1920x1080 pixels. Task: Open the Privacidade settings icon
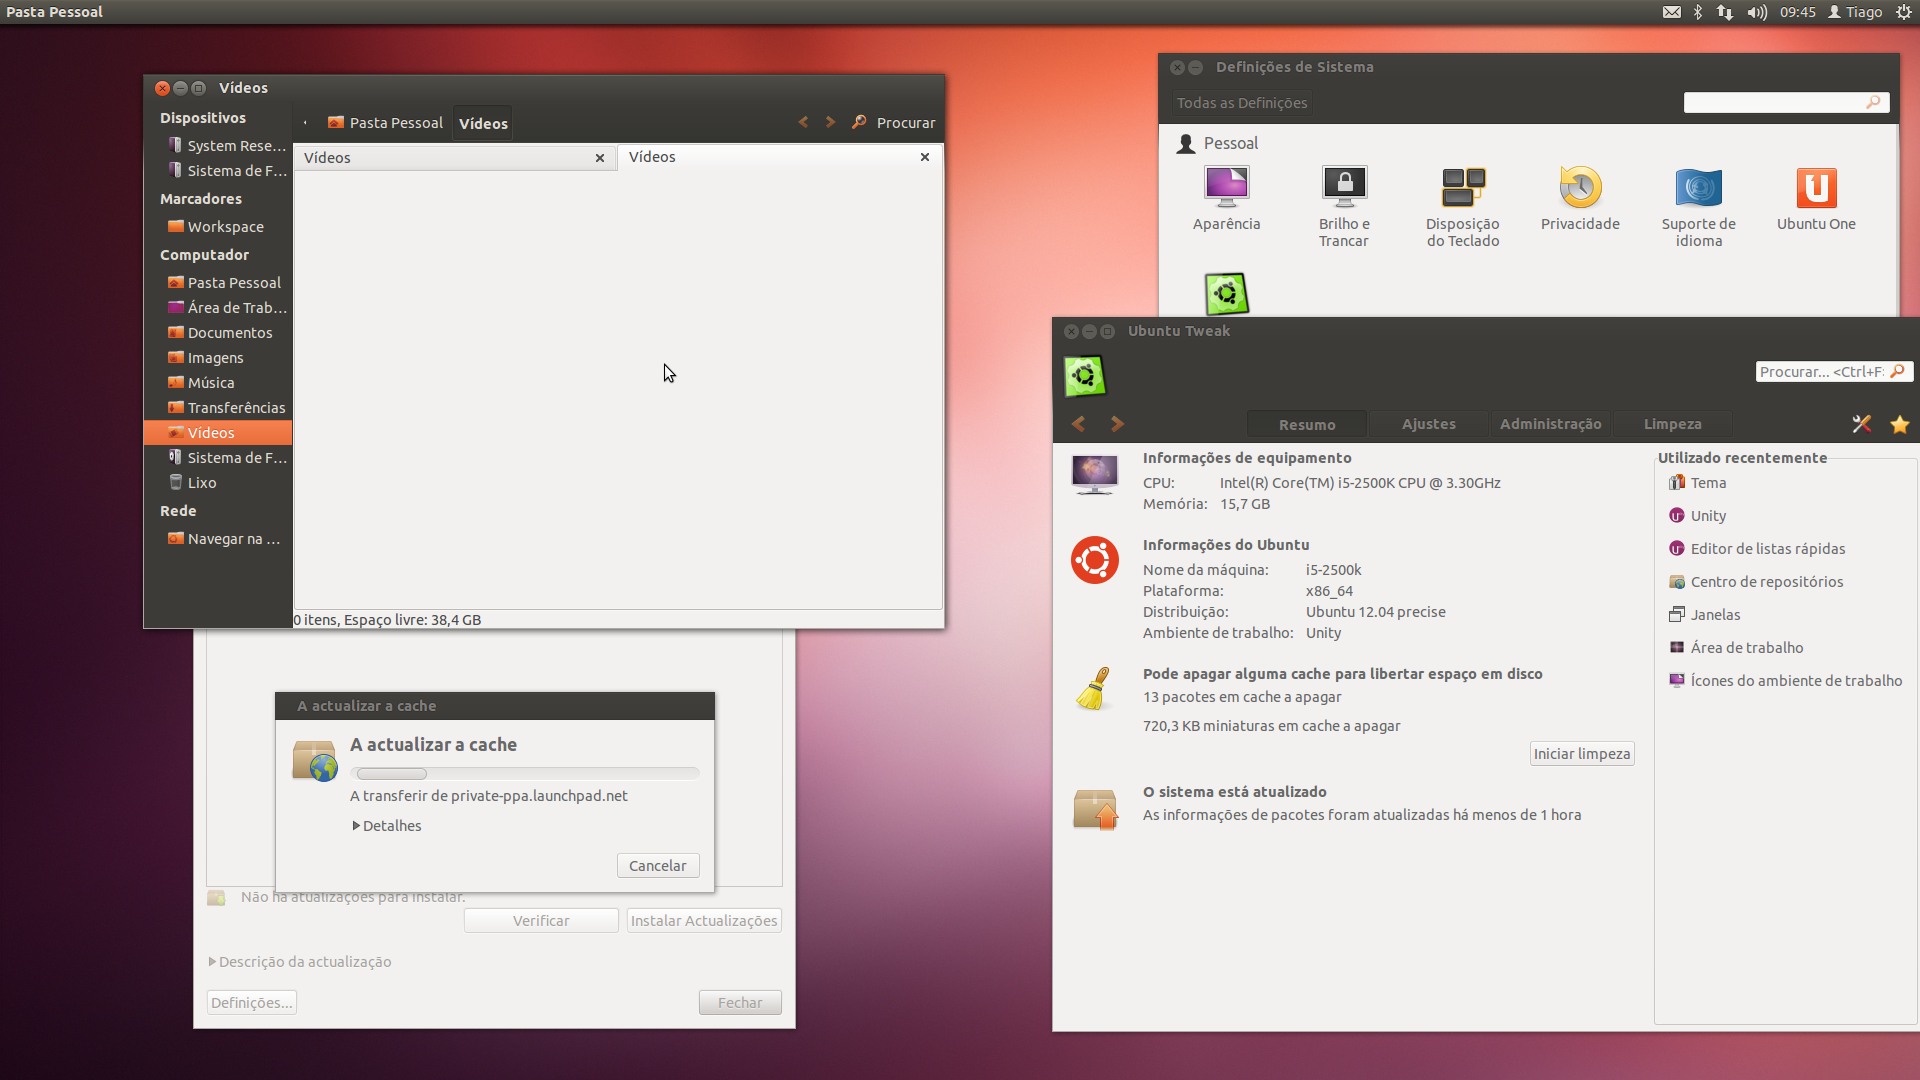click(1580, 188)
